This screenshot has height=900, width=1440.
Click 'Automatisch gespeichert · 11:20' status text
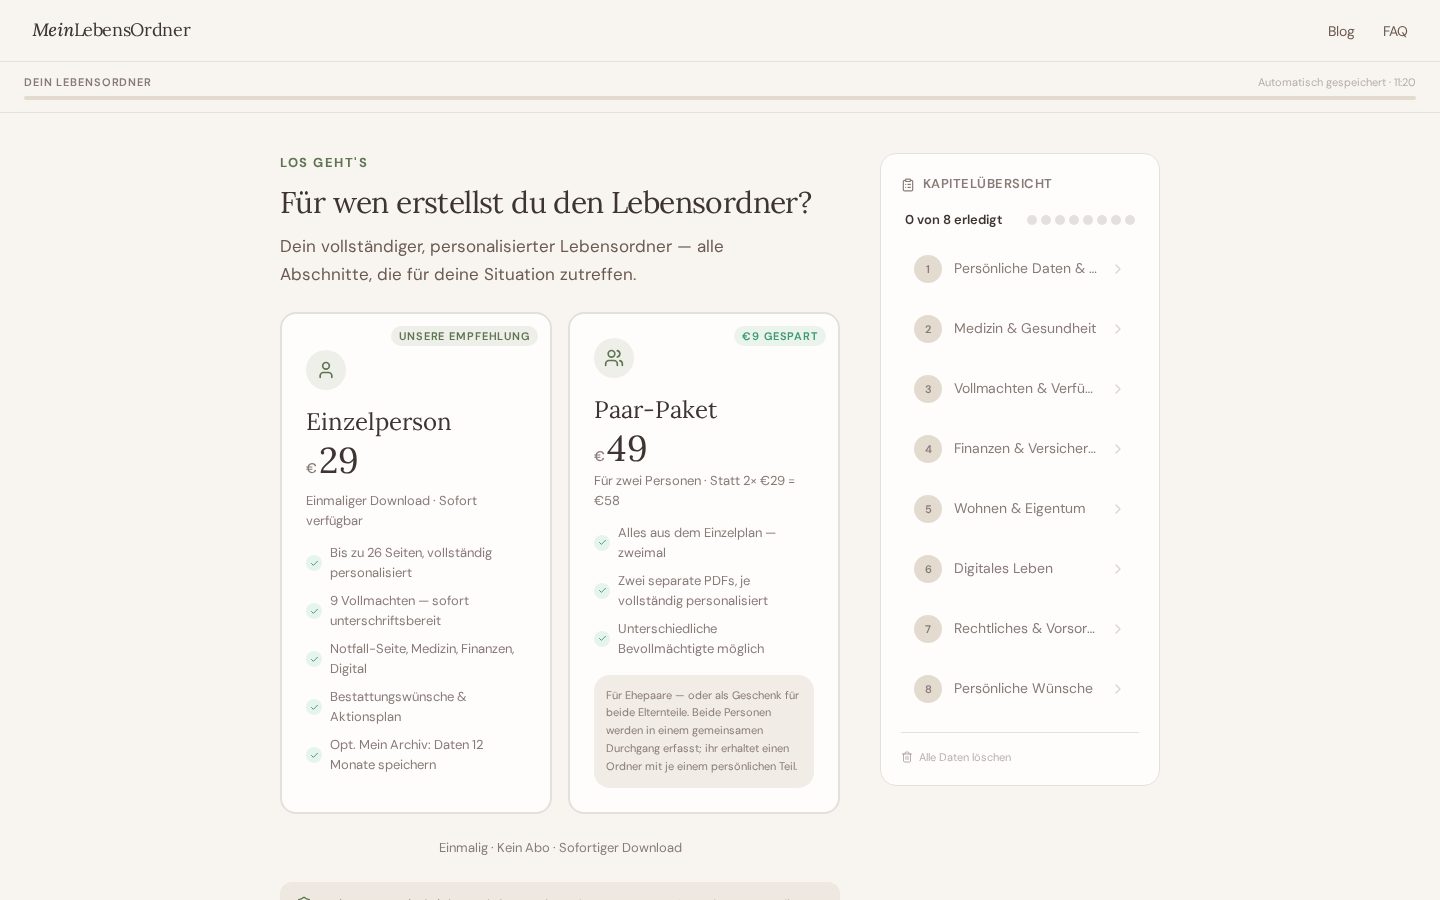point(1337,82)
